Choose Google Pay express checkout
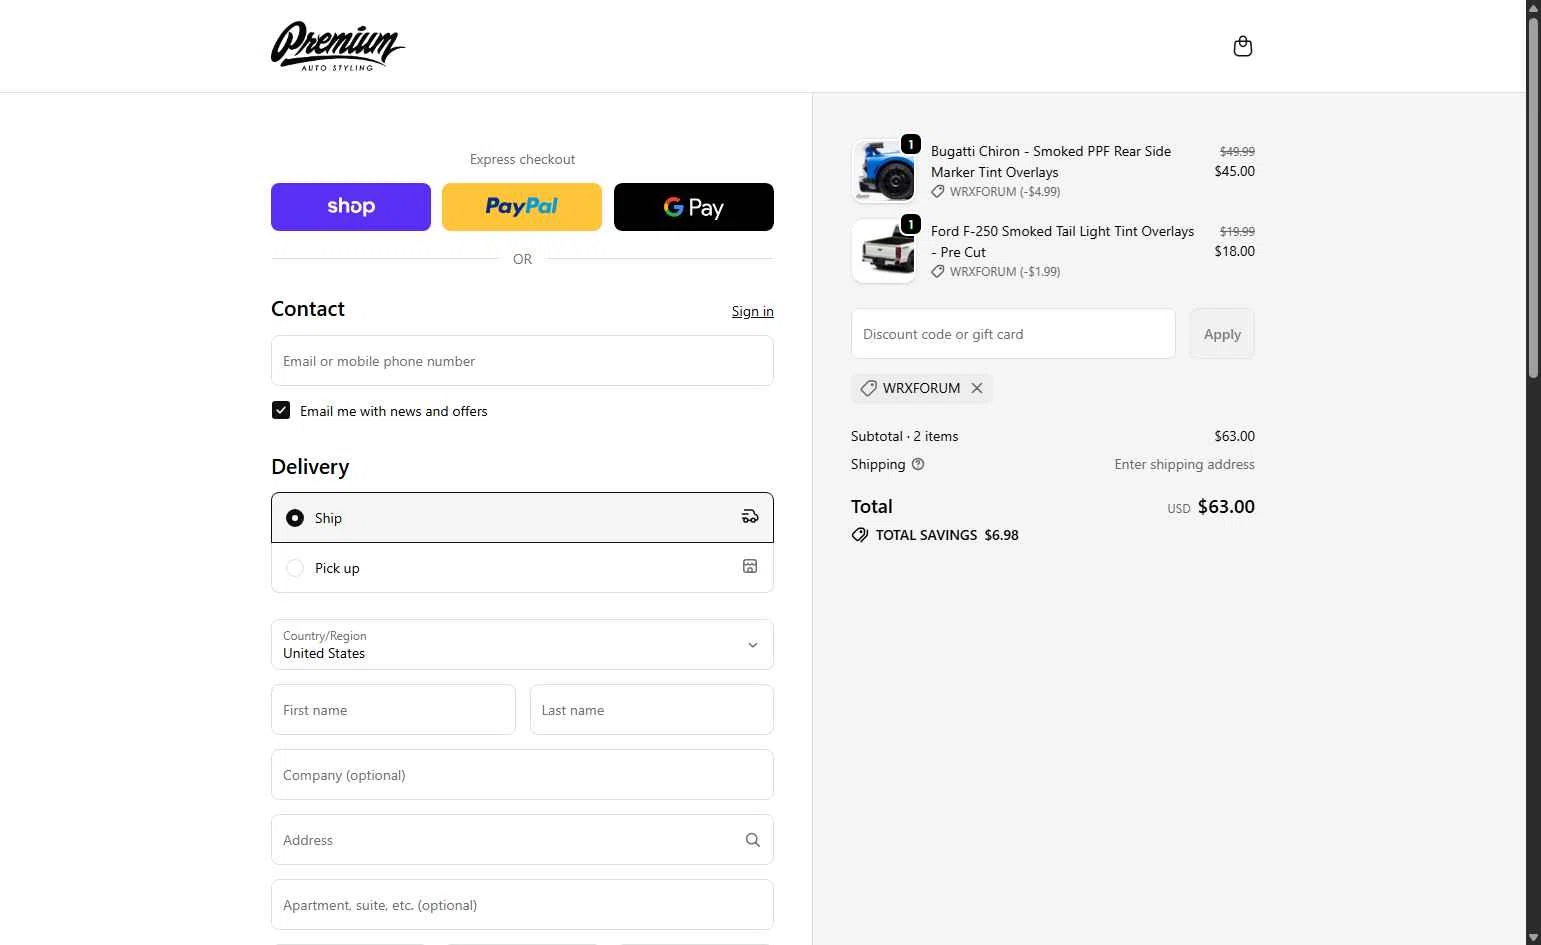 point(694,207)
